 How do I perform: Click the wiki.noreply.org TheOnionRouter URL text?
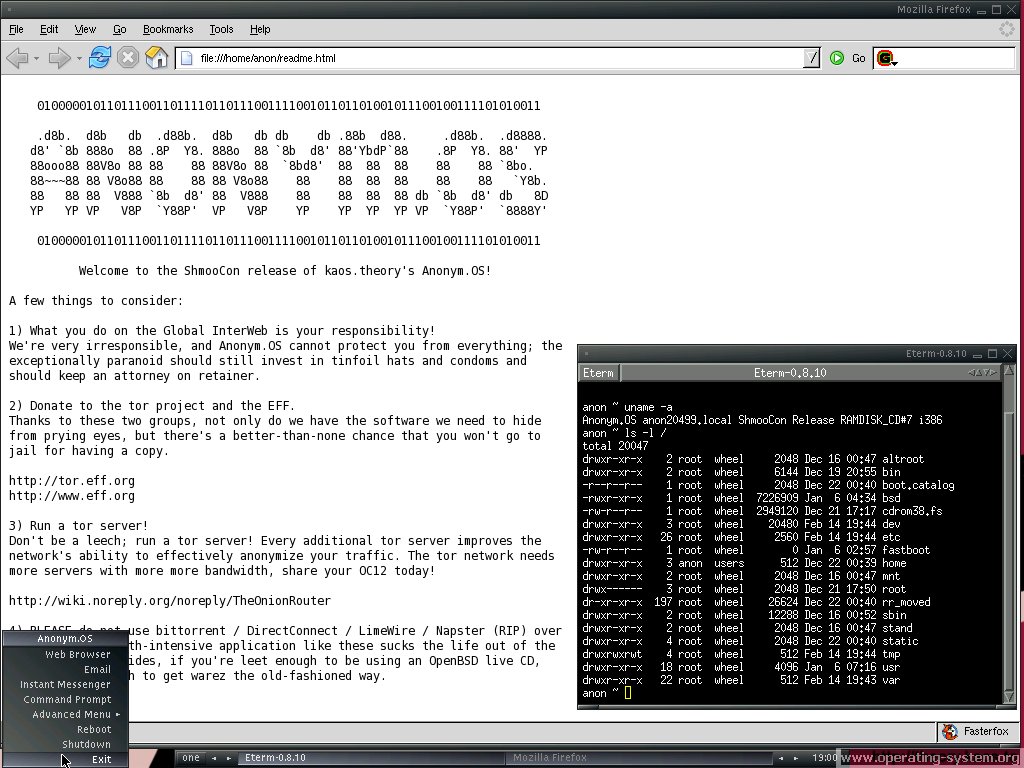[x=170, y=601]
